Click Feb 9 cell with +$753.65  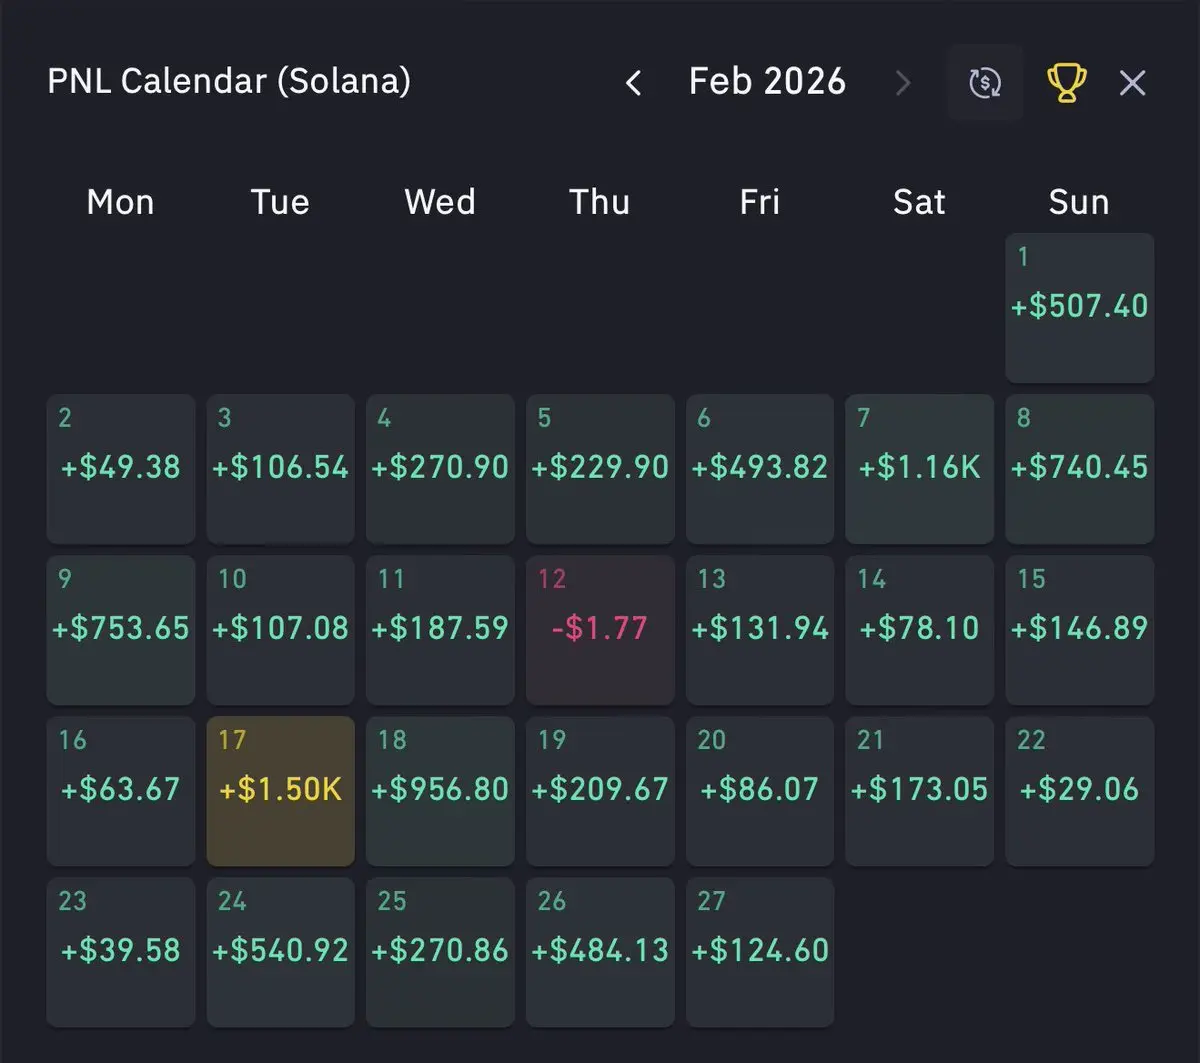coord(120,629)
